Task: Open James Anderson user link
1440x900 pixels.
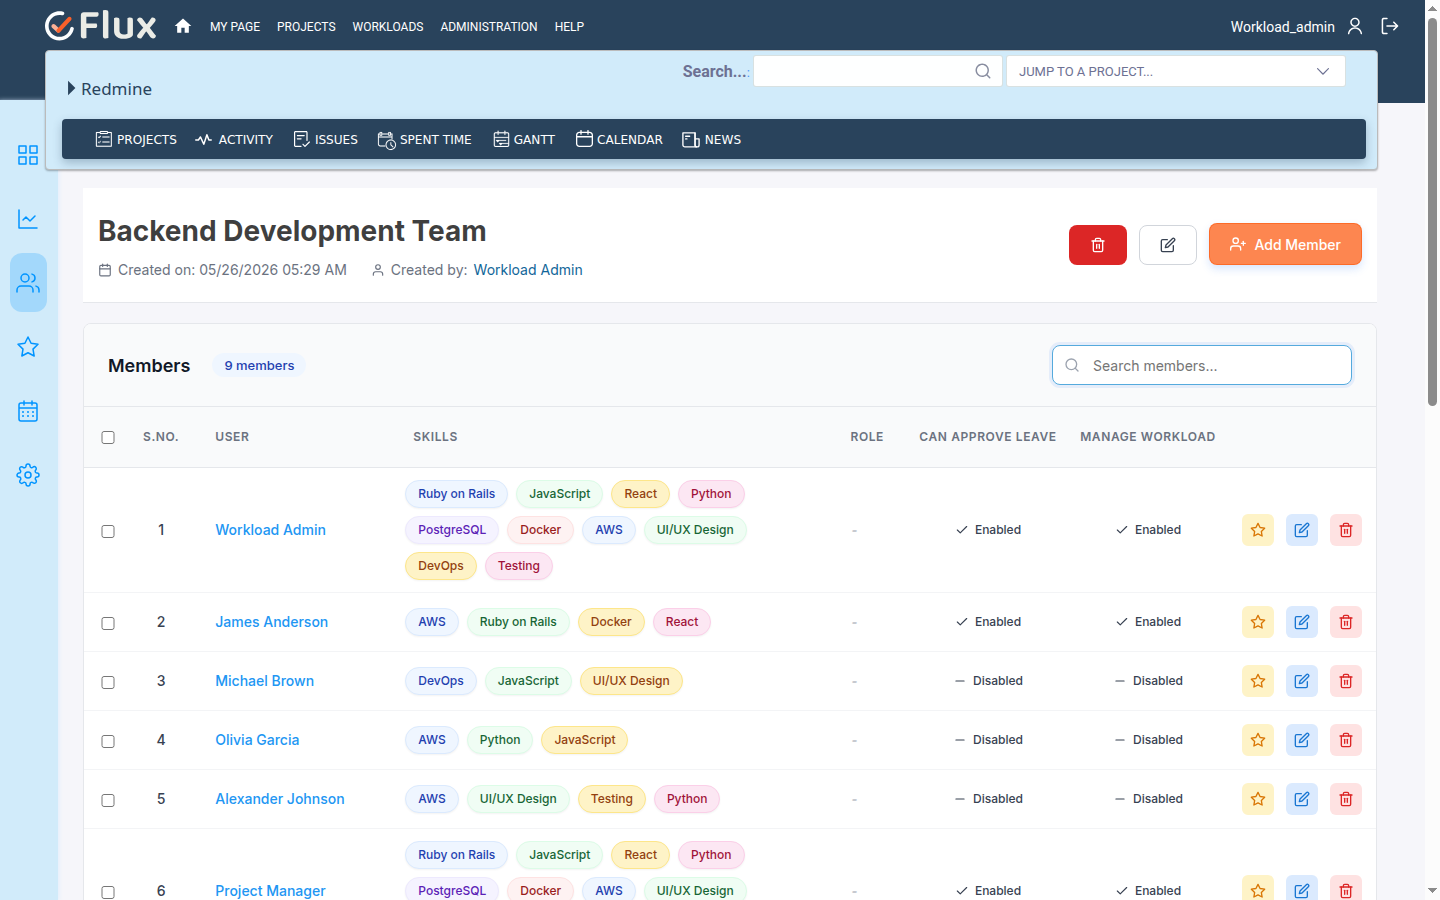Action: (272, 622)
